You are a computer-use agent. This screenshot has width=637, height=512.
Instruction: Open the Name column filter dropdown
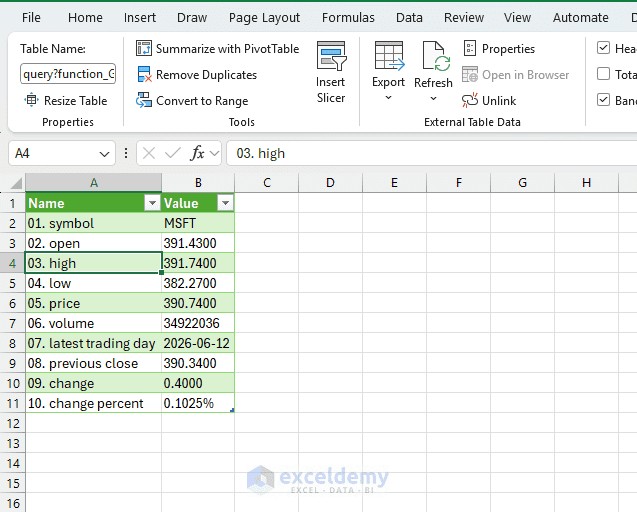152,203
